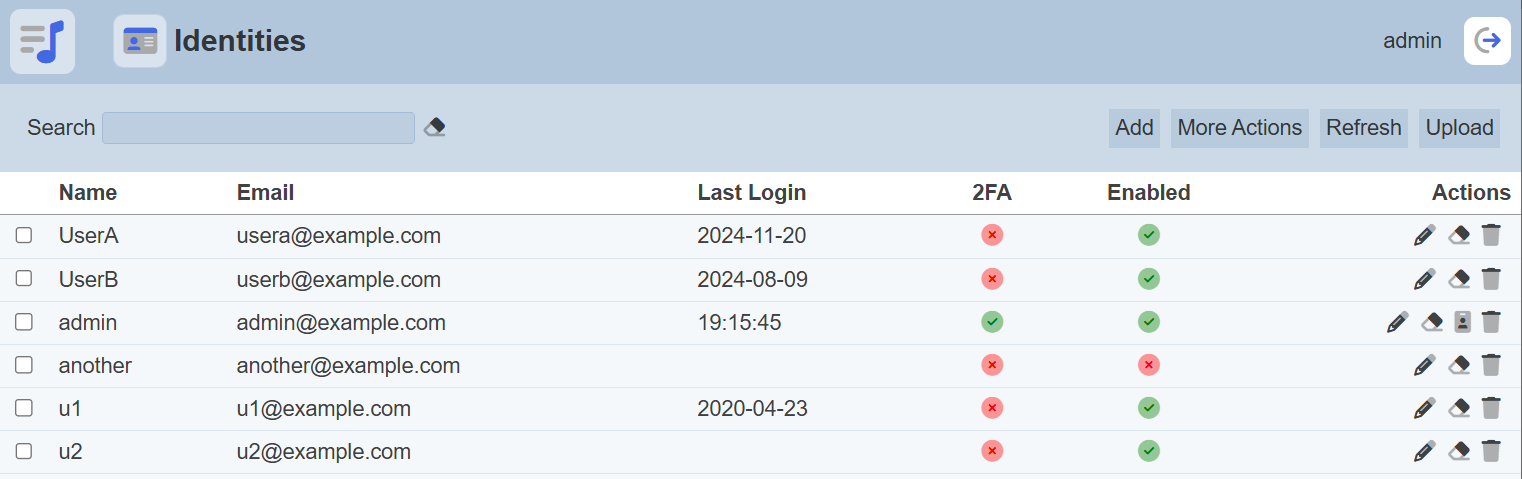1522x479 pixels.
Task: Open the More Actions menu
Action: click(x=1239, y=128)
